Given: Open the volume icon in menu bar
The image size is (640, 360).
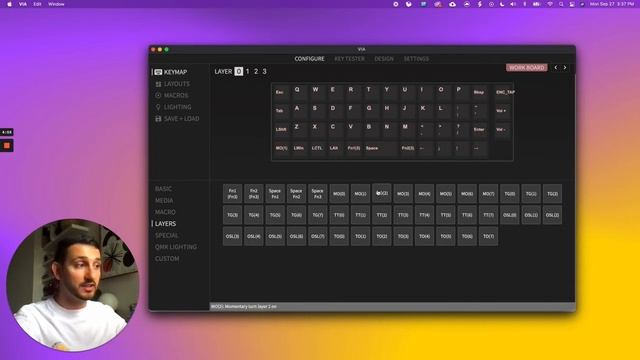Looking at the screenshot, I should (513, 4).
